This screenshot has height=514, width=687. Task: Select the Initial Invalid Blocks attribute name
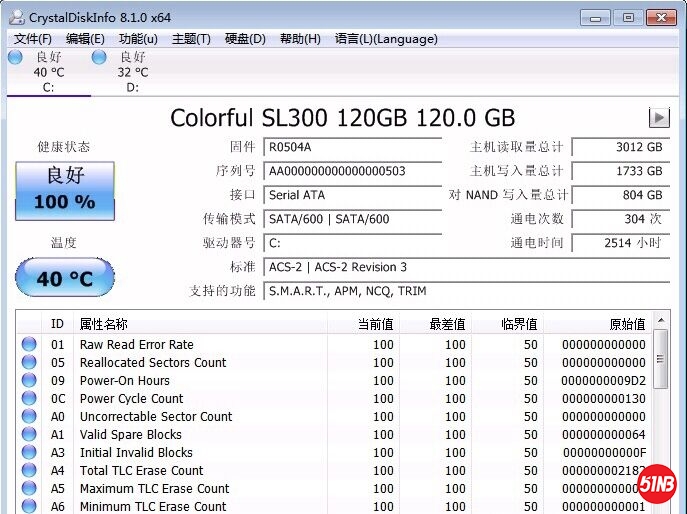pyautogui.click(x=136, y=452)
